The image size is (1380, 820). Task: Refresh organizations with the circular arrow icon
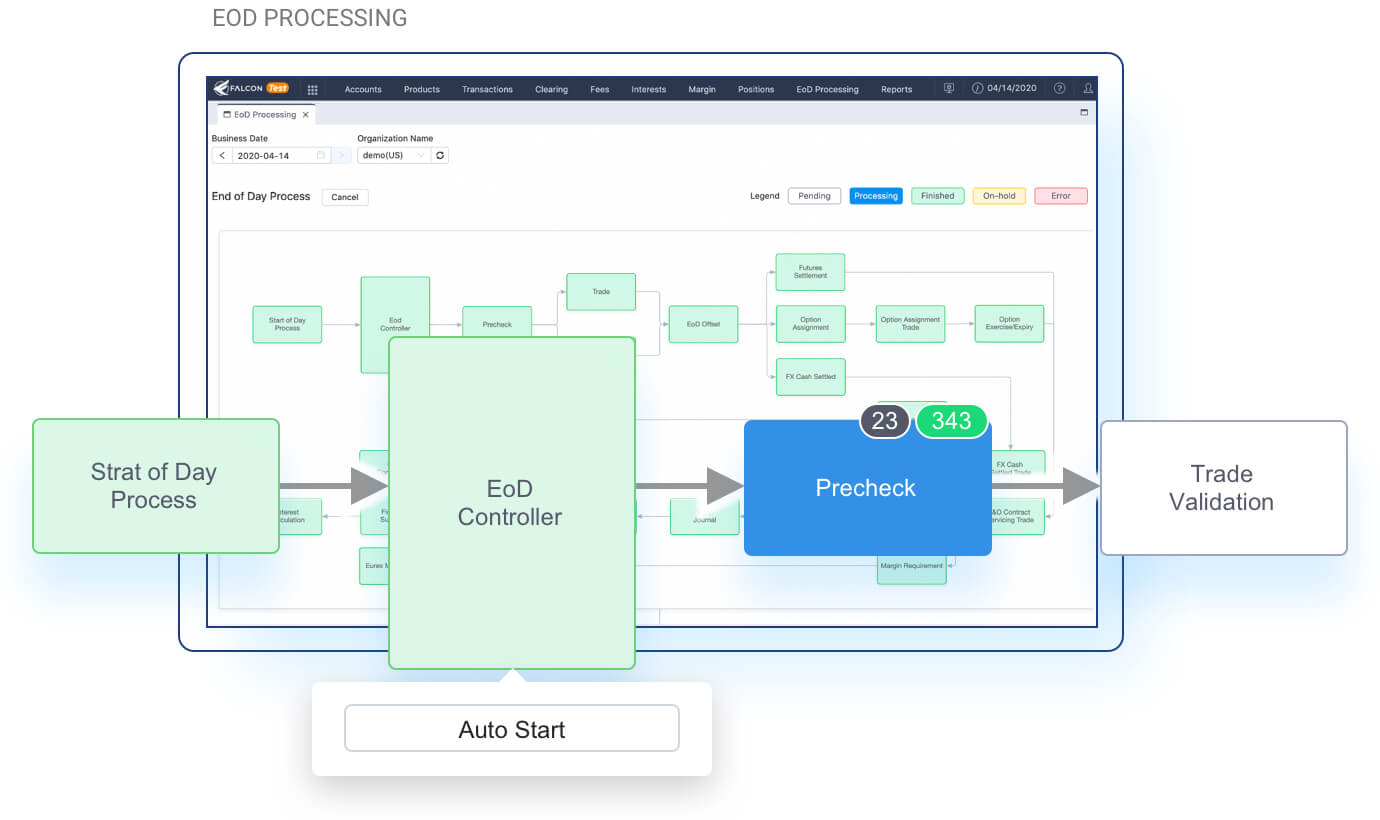point(440,155)
